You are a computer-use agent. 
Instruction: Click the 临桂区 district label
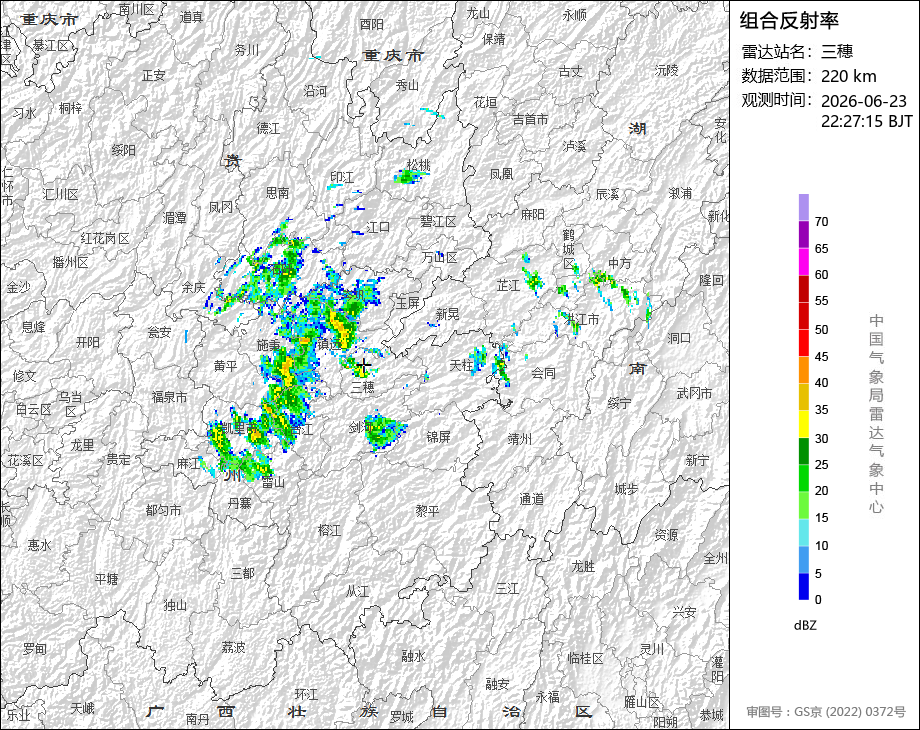[x=586, y=658]
